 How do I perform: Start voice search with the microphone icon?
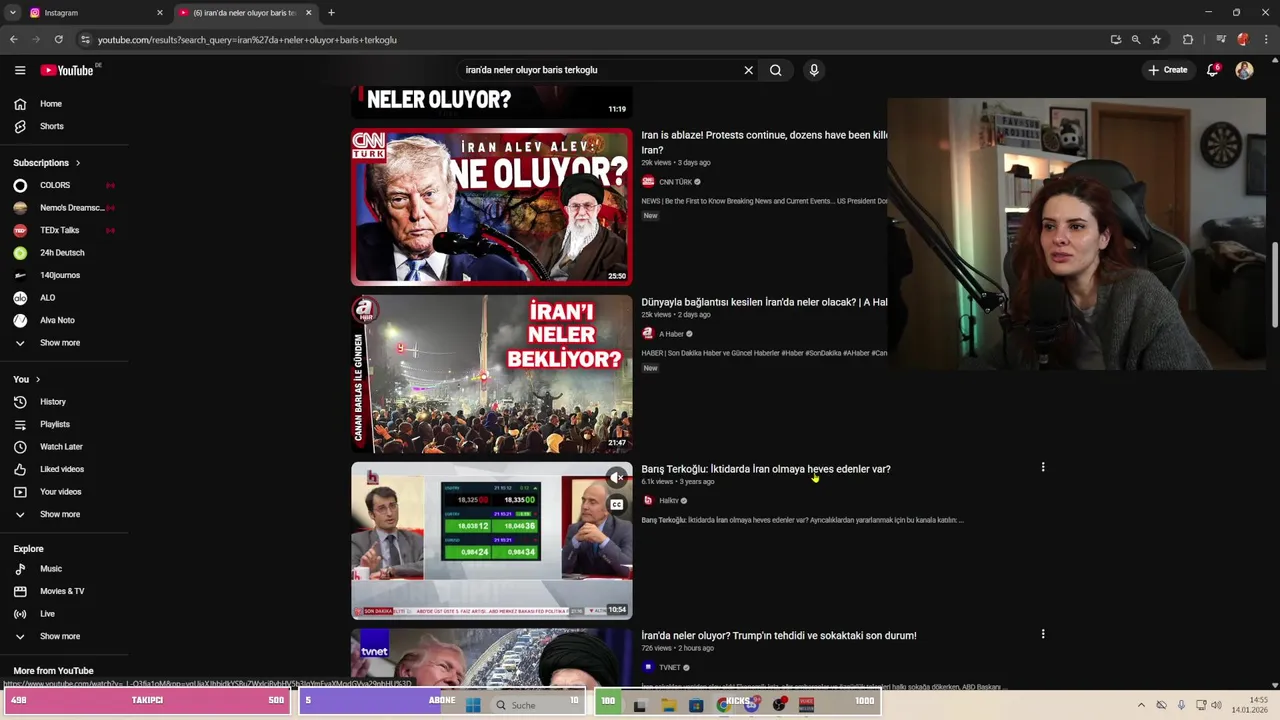[x=814, y=70]
